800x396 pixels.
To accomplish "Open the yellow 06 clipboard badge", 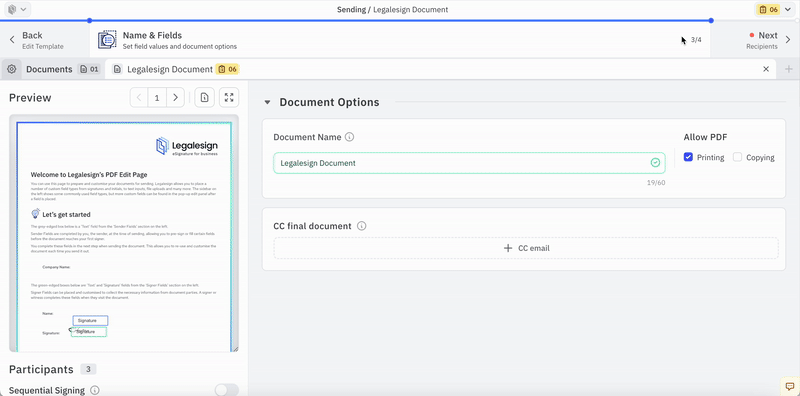I will (768, 9).
